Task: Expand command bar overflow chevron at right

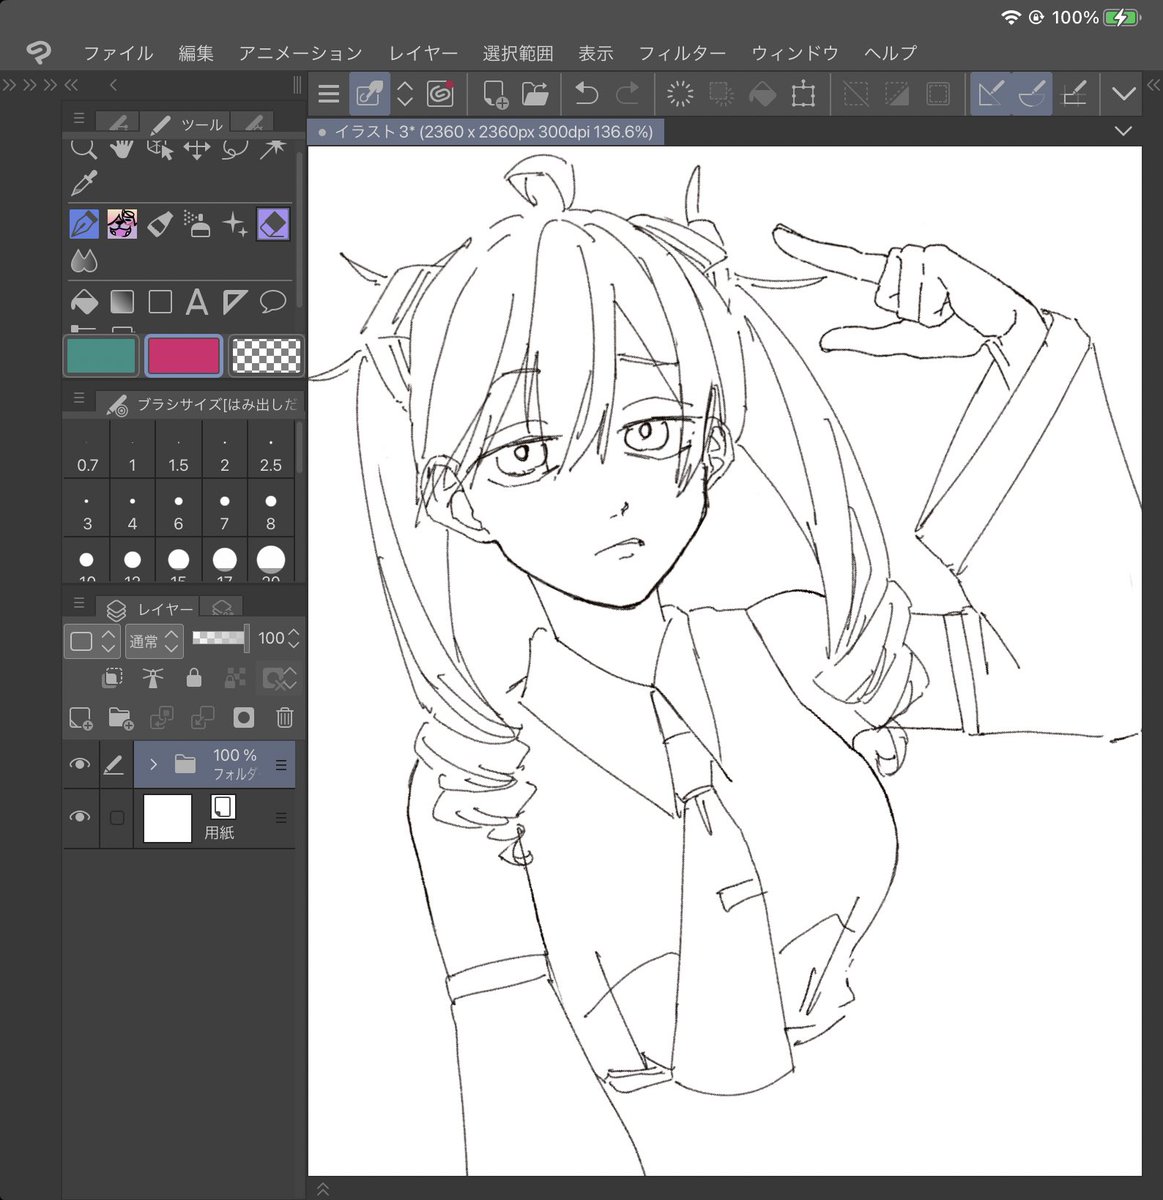Action: pos(1124,95)
